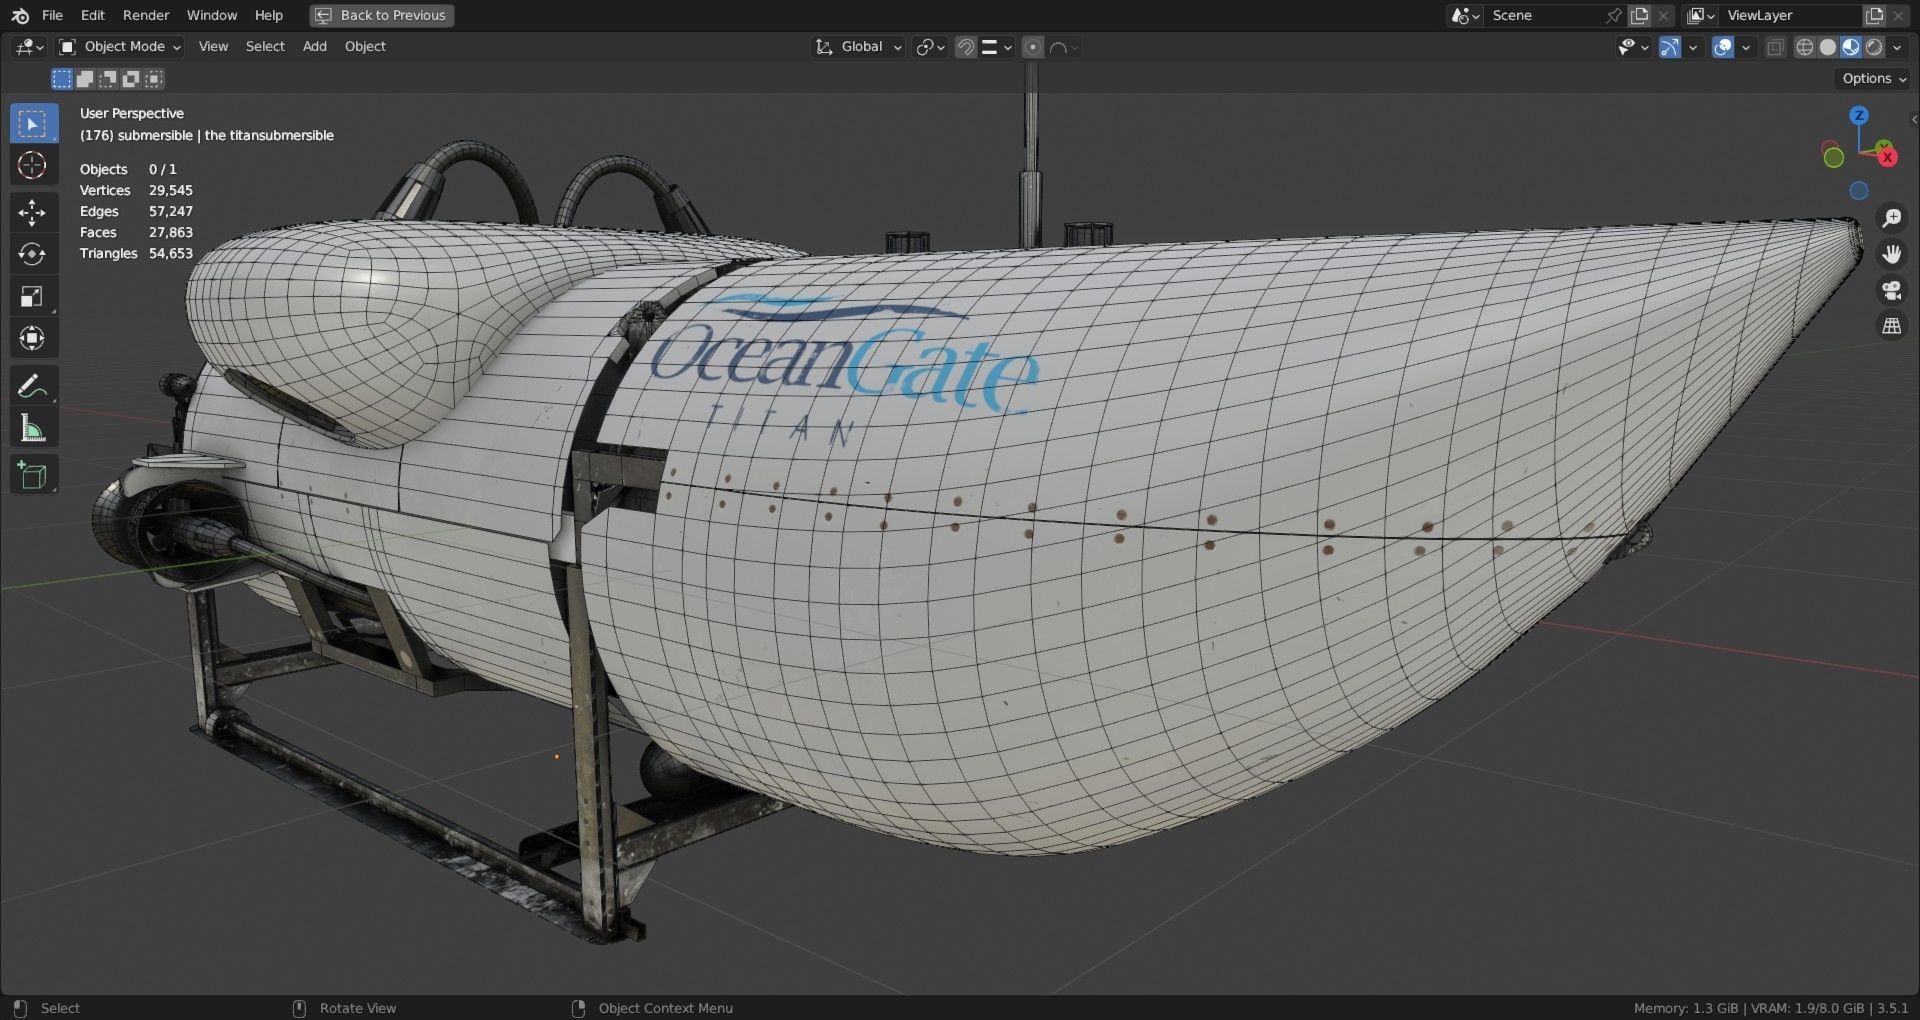Switch to Solid viewport shading
This screenshot has width=1920, height=1020.
pos(1828,47)
